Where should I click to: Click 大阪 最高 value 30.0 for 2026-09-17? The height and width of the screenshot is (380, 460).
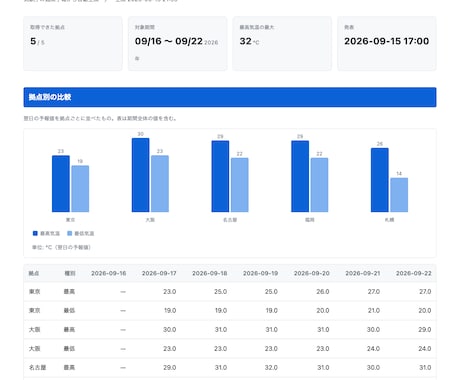point(170,330)
